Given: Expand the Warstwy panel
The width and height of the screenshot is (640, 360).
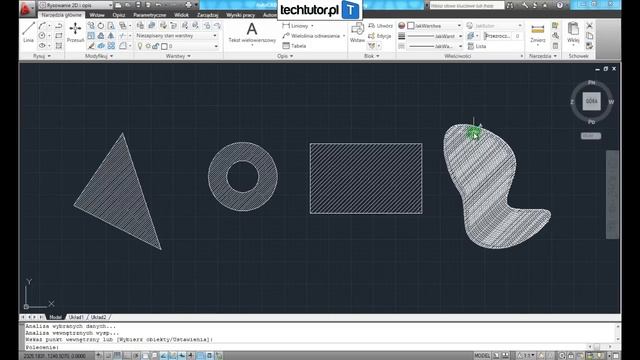Looking at the screenshot, I should (x=178, y=56).
